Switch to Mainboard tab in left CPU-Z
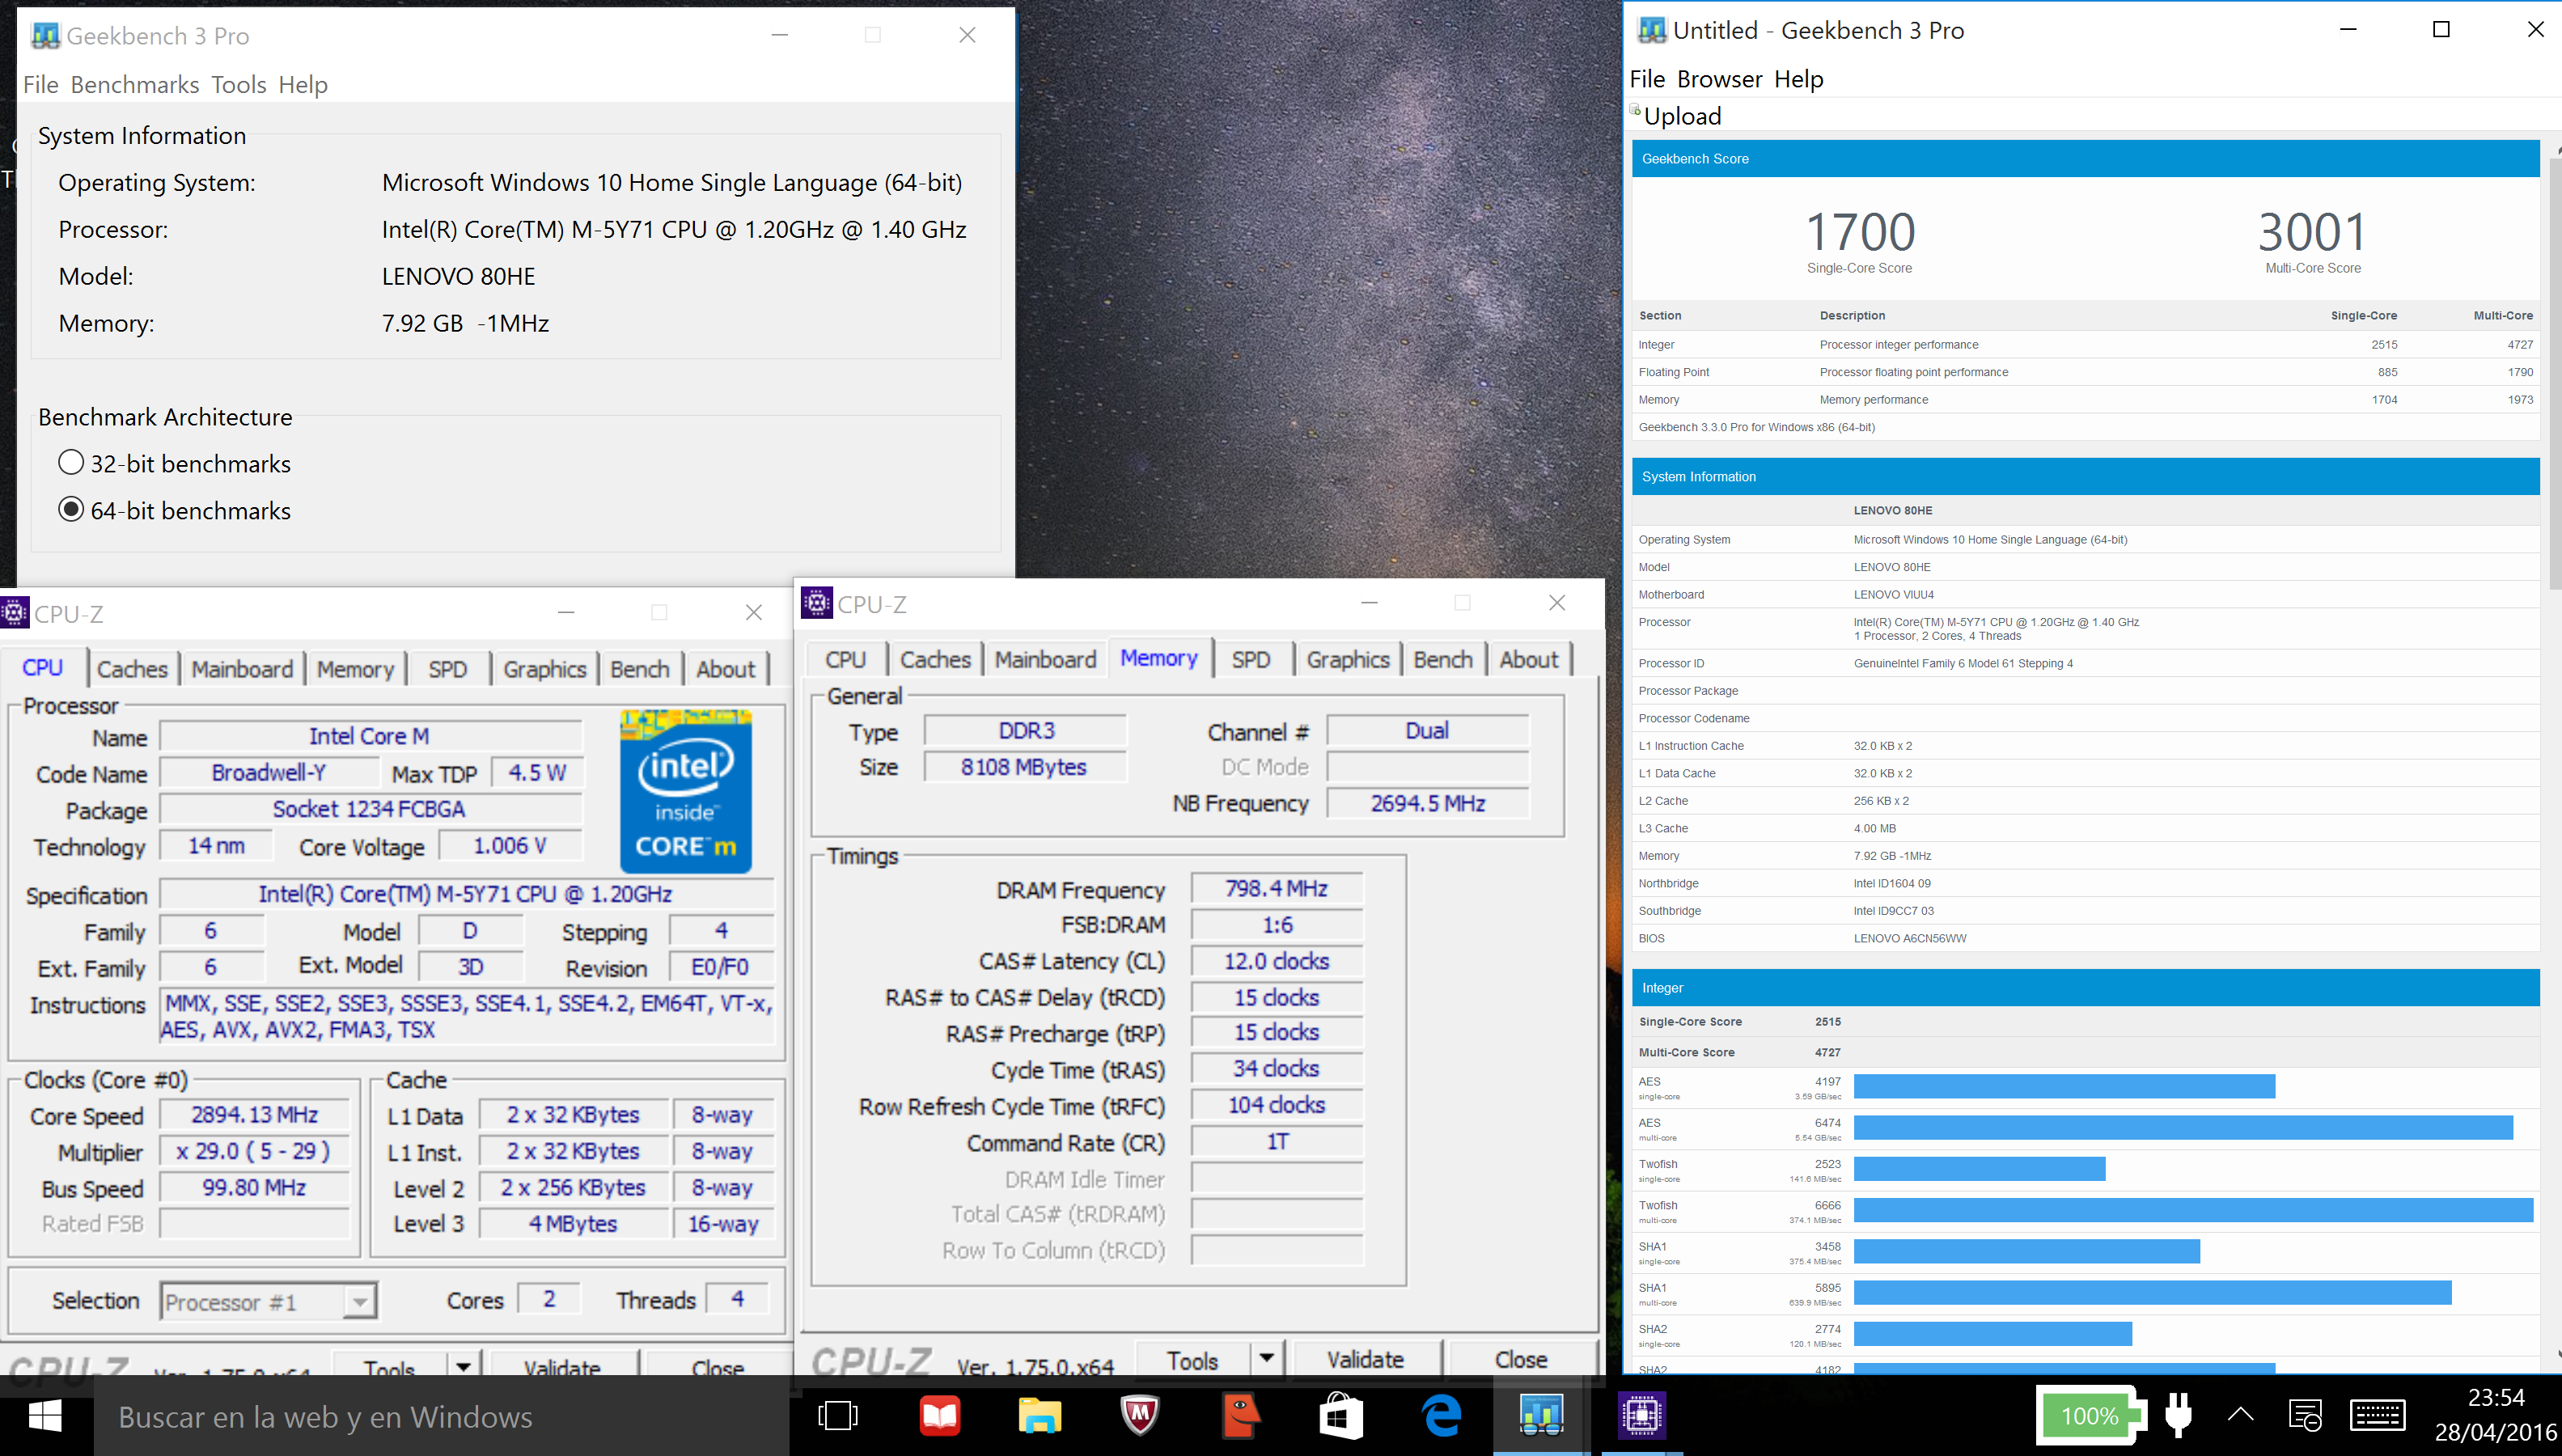Screen dimensions: 2562x1456 [x=242, y=669]
